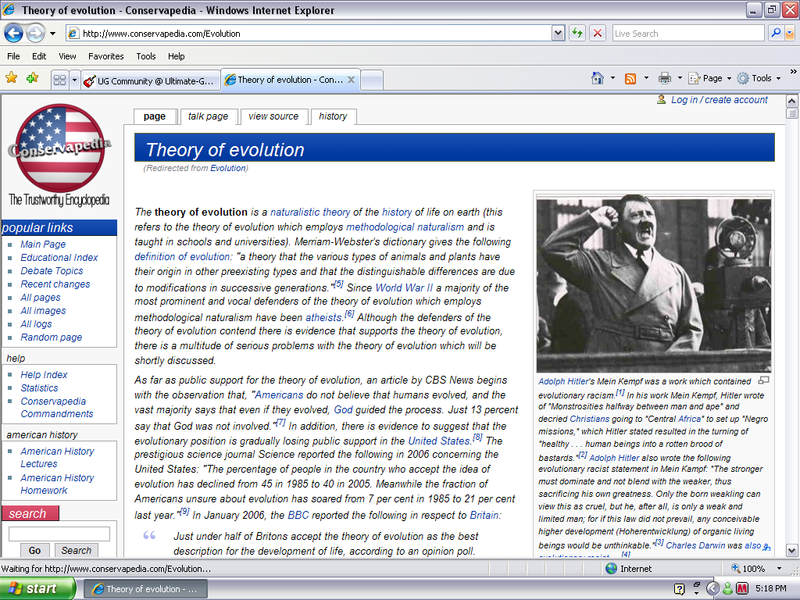Open Favorites Center star icon
800x600 pixels.
(11, 78)
